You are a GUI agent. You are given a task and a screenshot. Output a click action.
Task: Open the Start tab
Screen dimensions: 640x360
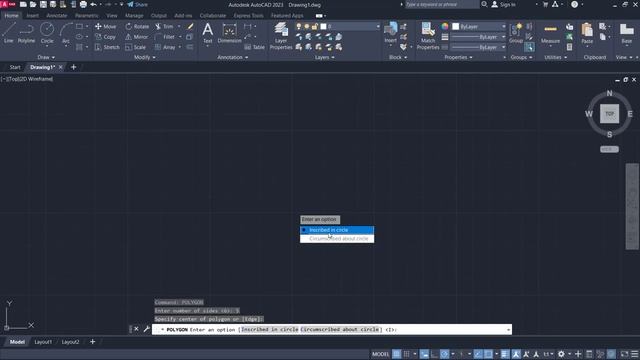click(15, 67)
